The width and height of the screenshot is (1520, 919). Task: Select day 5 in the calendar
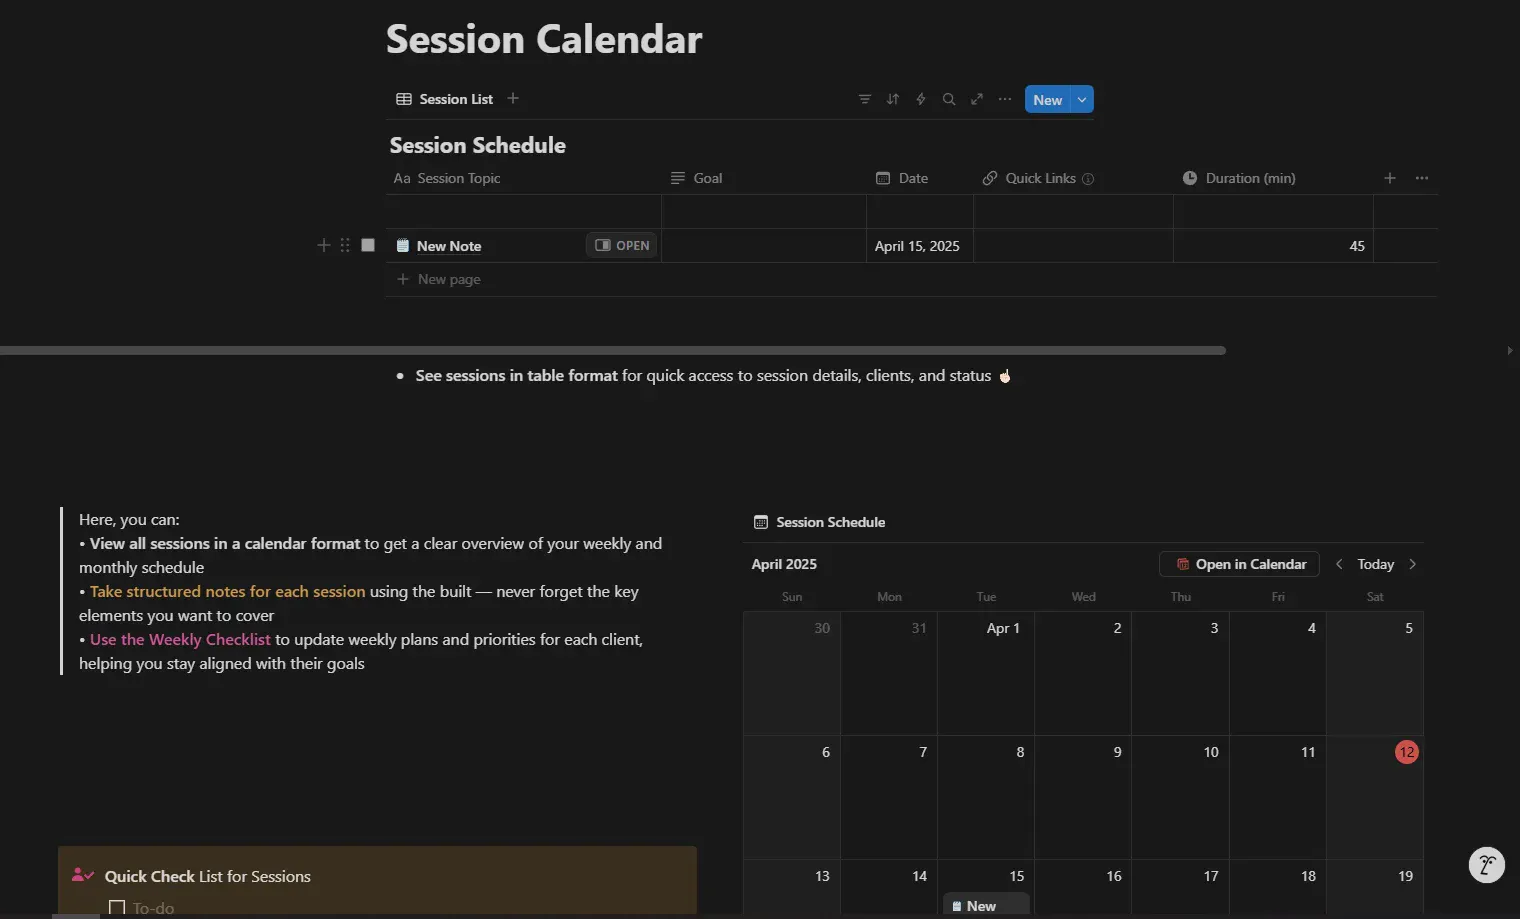click(1375, 673)
